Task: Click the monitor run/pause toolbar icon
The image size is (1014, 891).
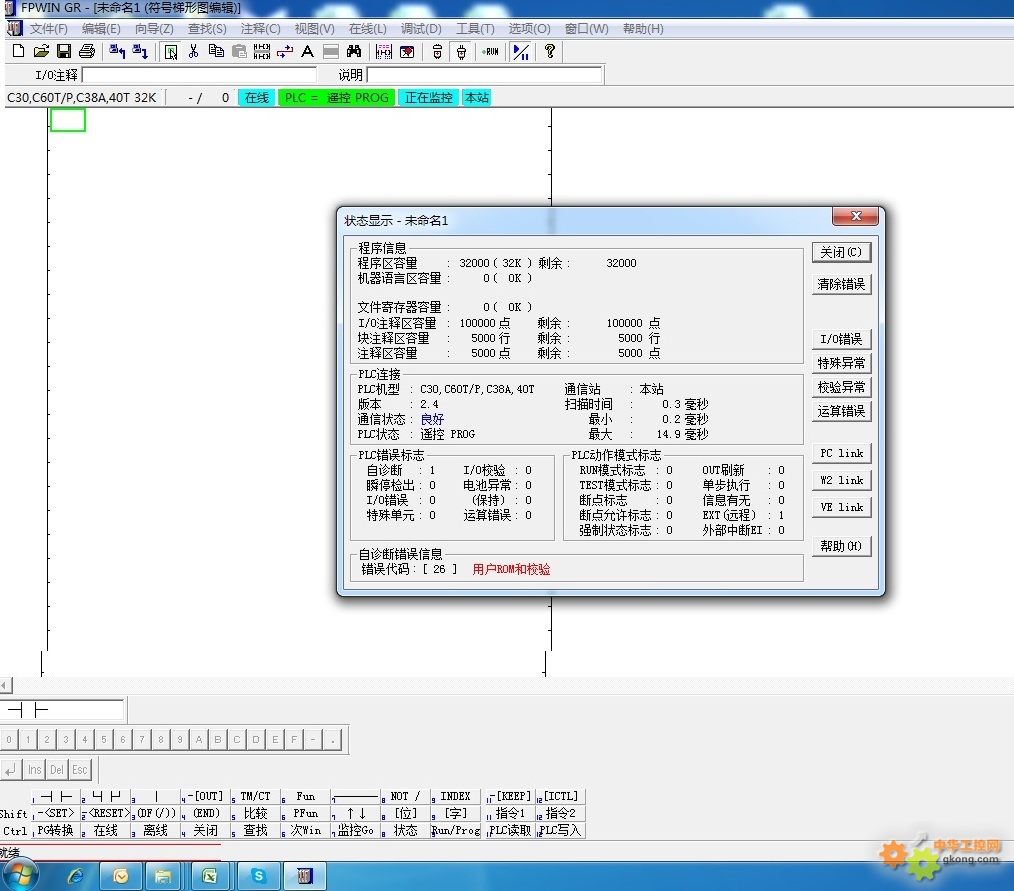Action: pos(521,52)
